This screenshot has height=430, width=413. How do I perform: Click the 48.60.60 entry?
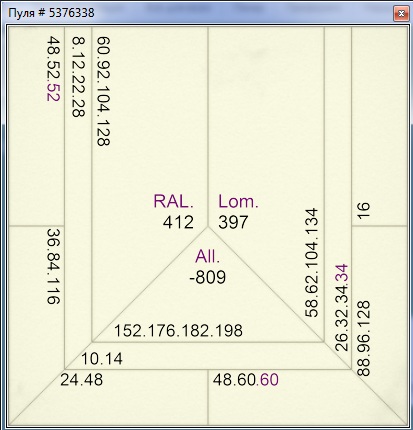point(246,380)
